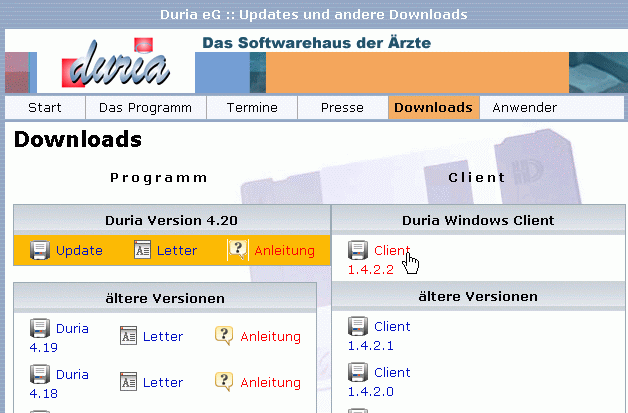Screen dimensions: 628x413
Task: Click the download icon beside Duria 4.18
Action: pyautogui.click(x=40, y=374)
